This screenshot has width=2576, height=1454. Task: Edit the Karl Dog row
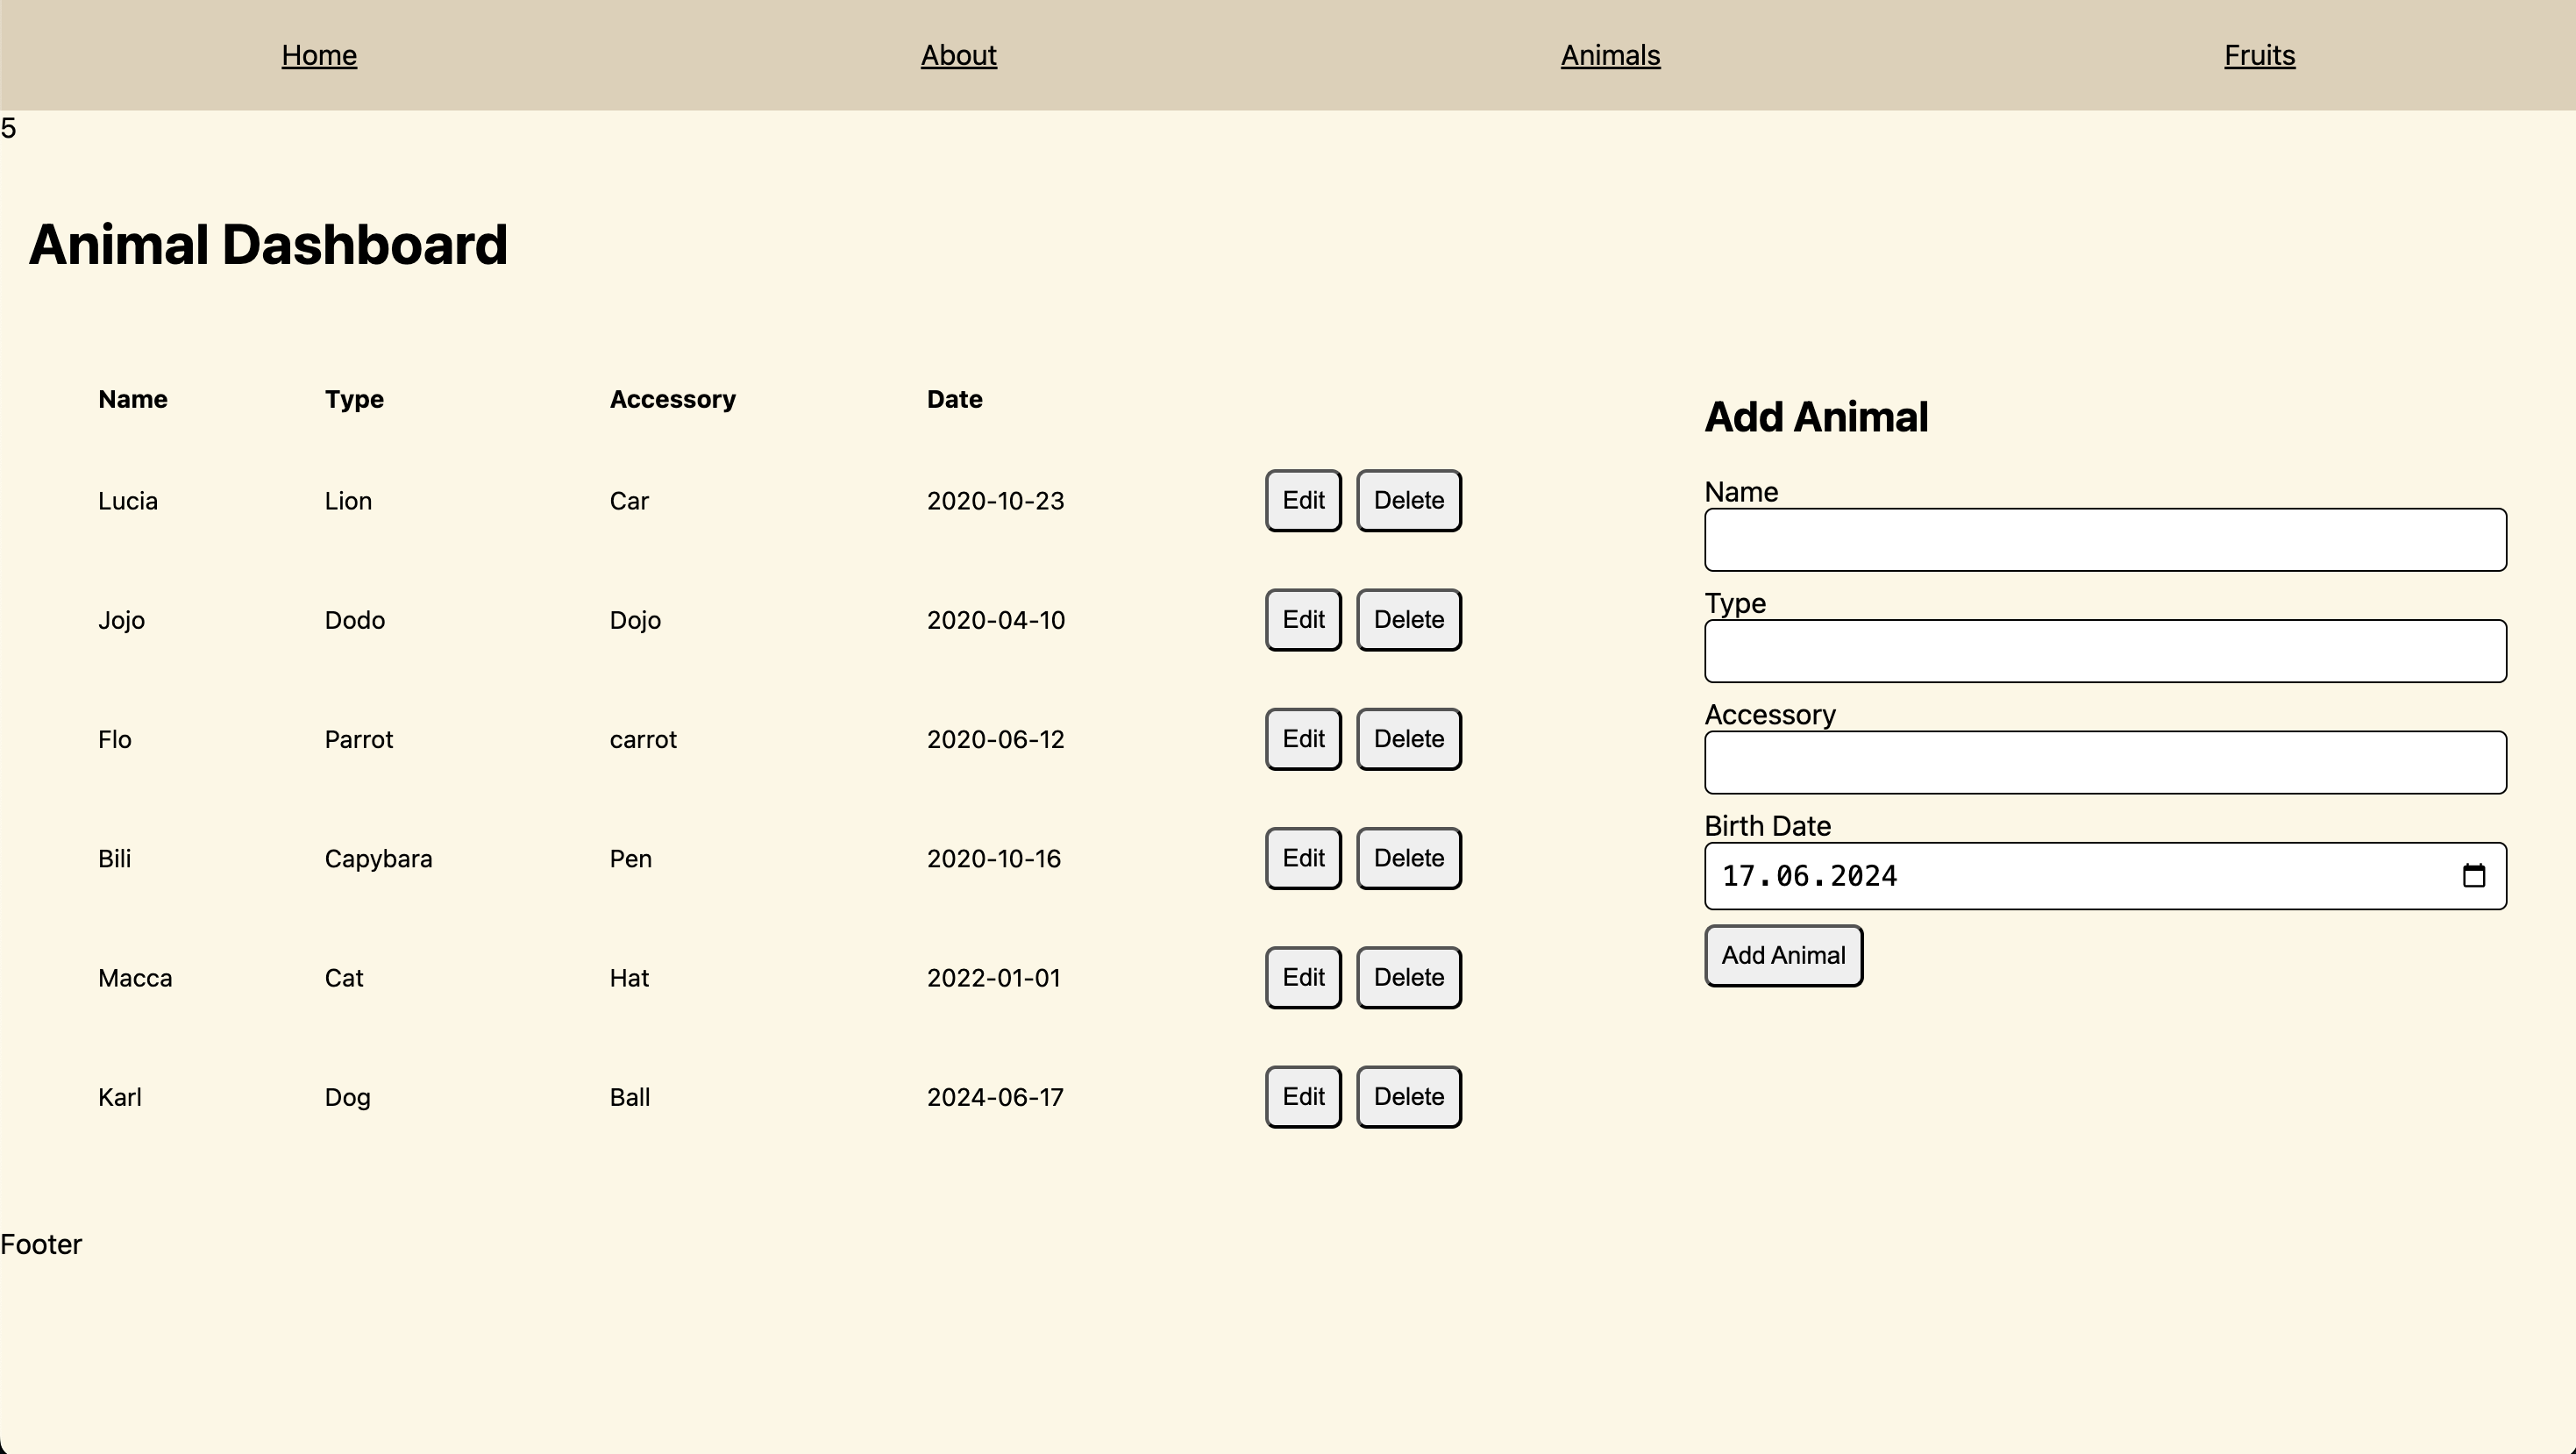point(1303,1097)
